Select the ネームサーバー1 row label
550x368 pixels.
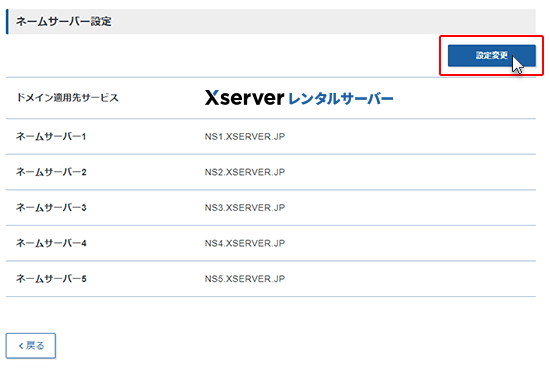point(51,136)
